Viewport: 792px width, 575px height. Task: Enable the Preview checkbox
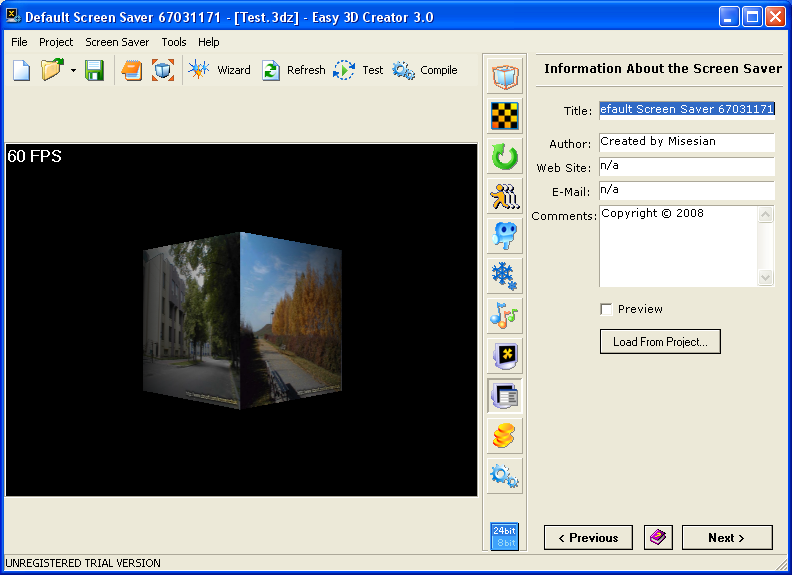tap(606, 309)
